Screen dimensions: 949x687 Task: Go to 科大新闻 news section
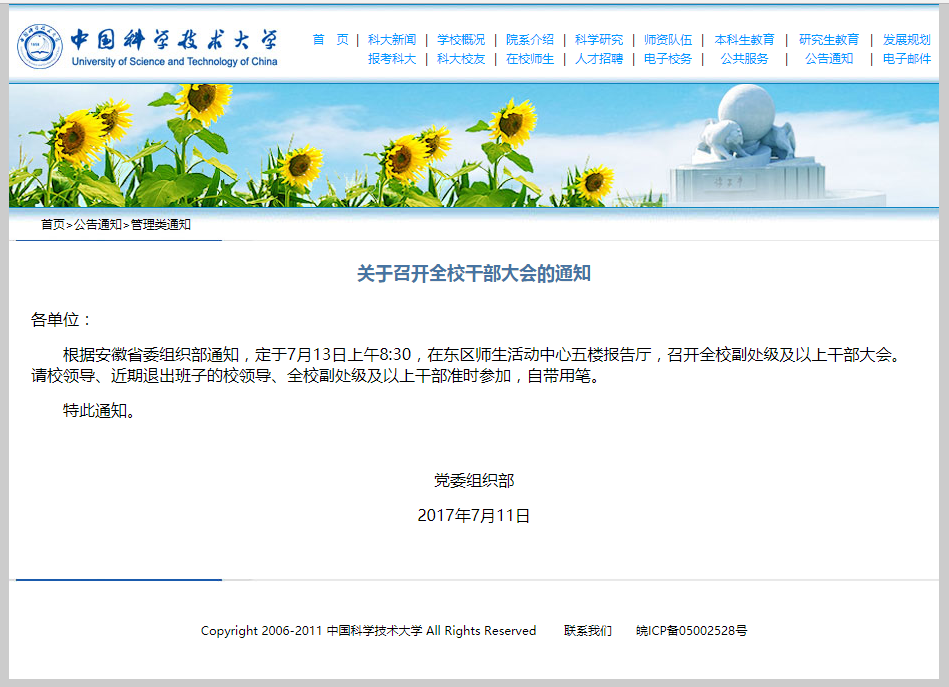[x=392, y=40]
